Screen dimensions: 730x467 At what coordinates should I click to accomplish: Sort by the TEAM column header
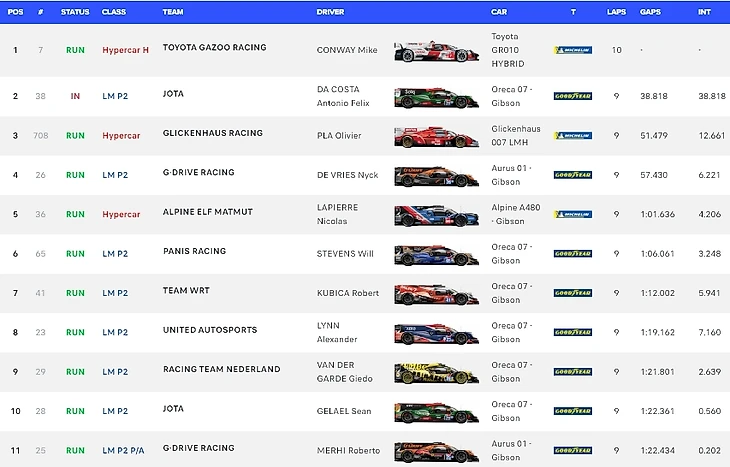click(x=173, y=12)
